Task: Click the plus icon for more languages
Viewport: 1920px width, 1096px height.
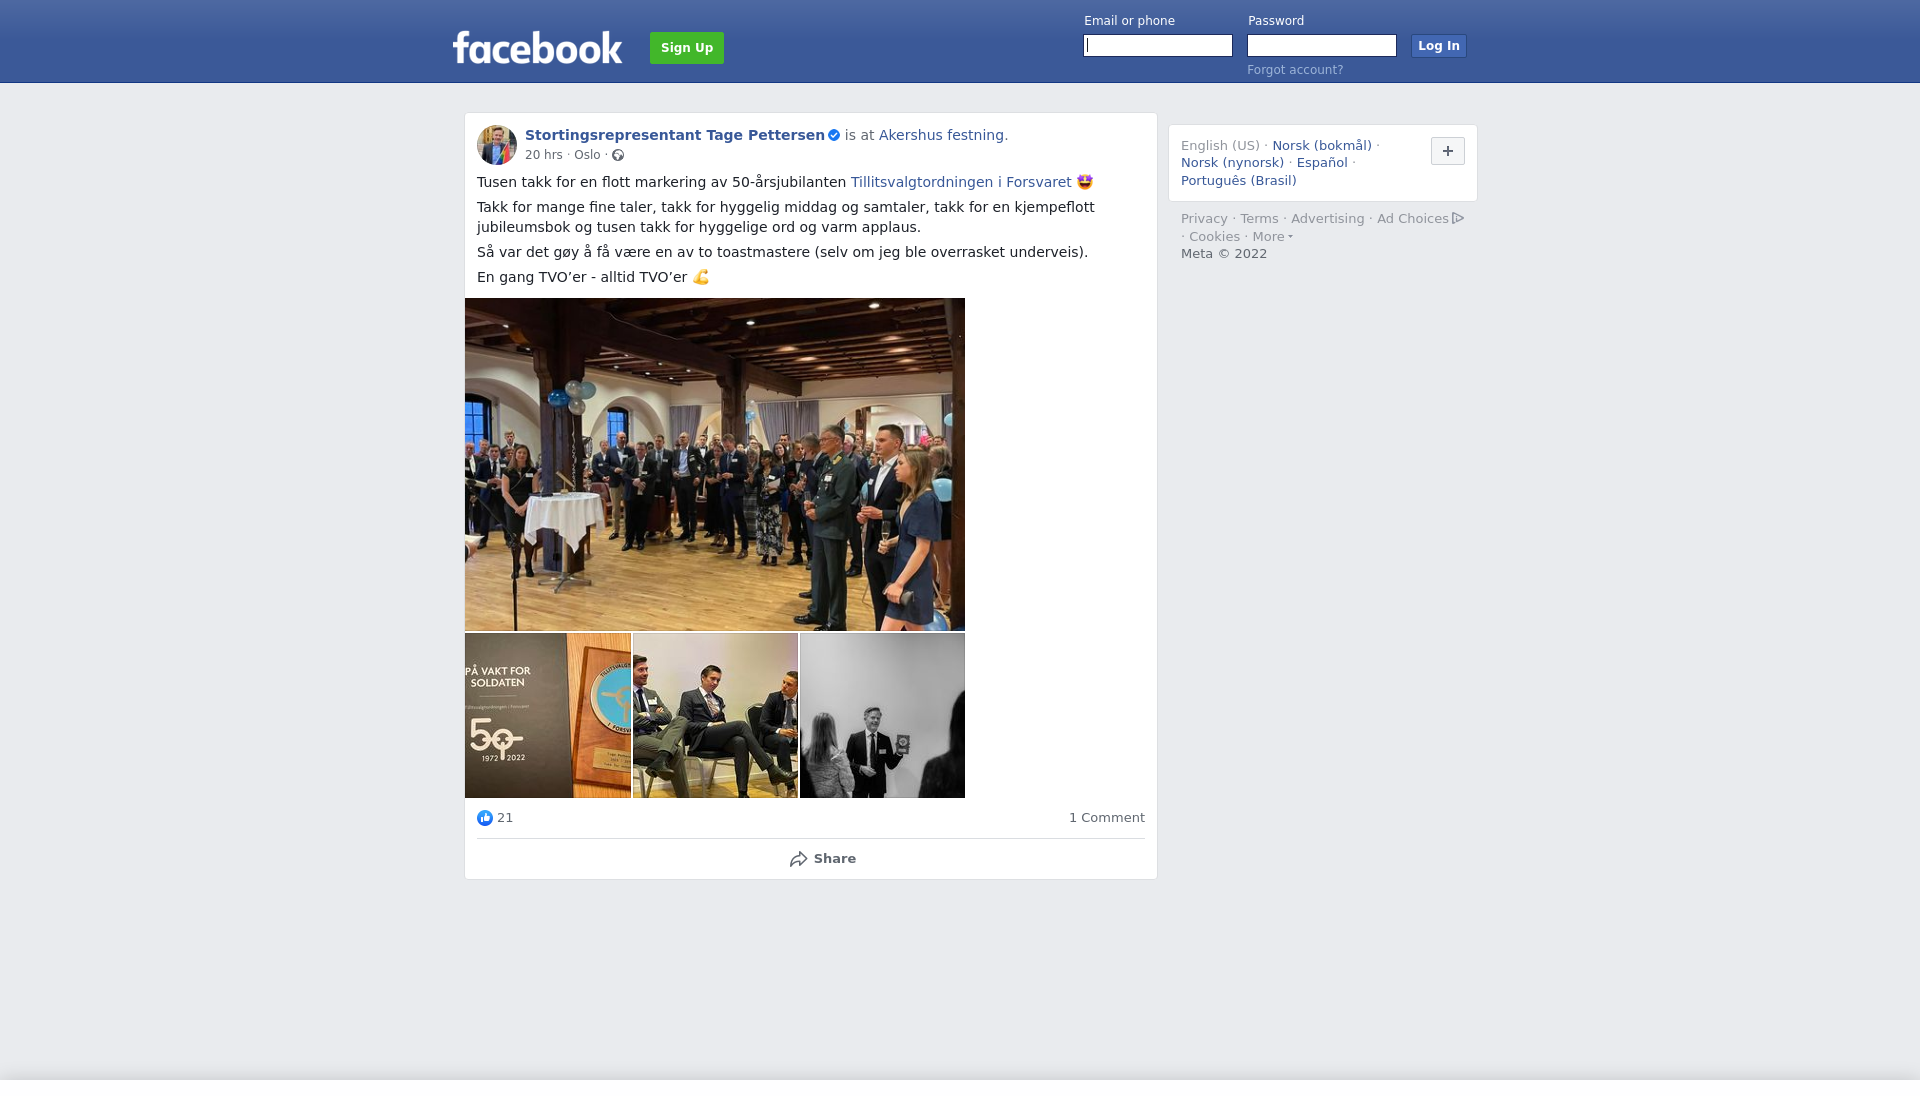Action: (1448, 151)
